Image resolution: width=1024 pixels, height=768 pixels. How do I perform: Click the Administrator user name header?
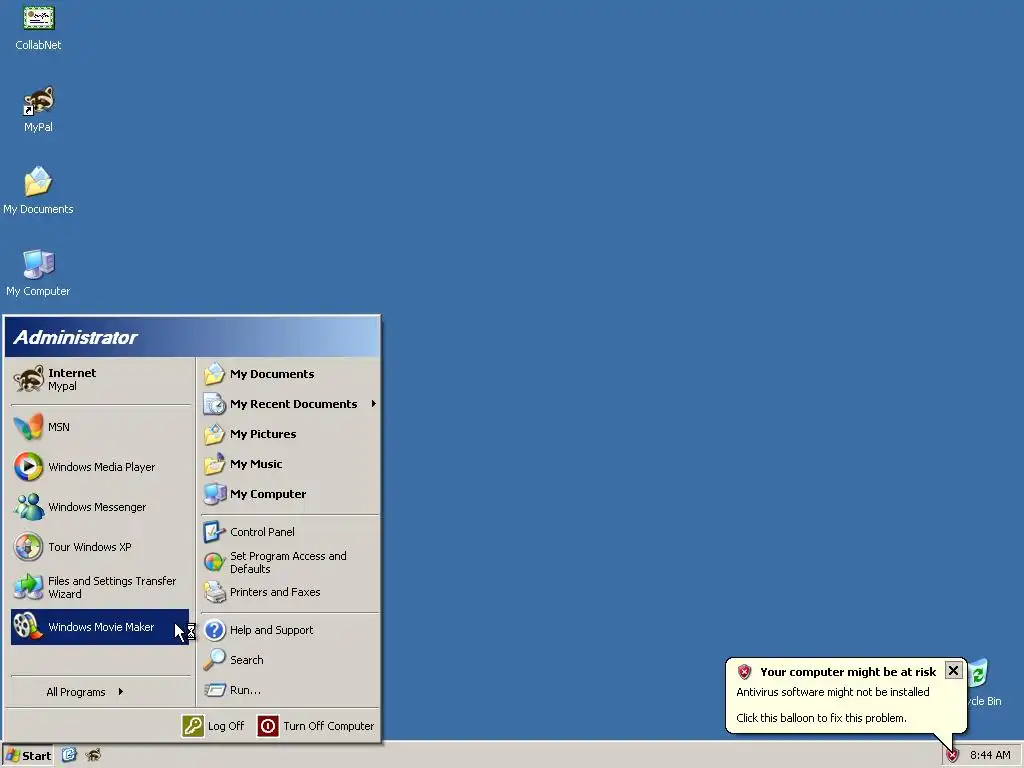tap(75, 337)
